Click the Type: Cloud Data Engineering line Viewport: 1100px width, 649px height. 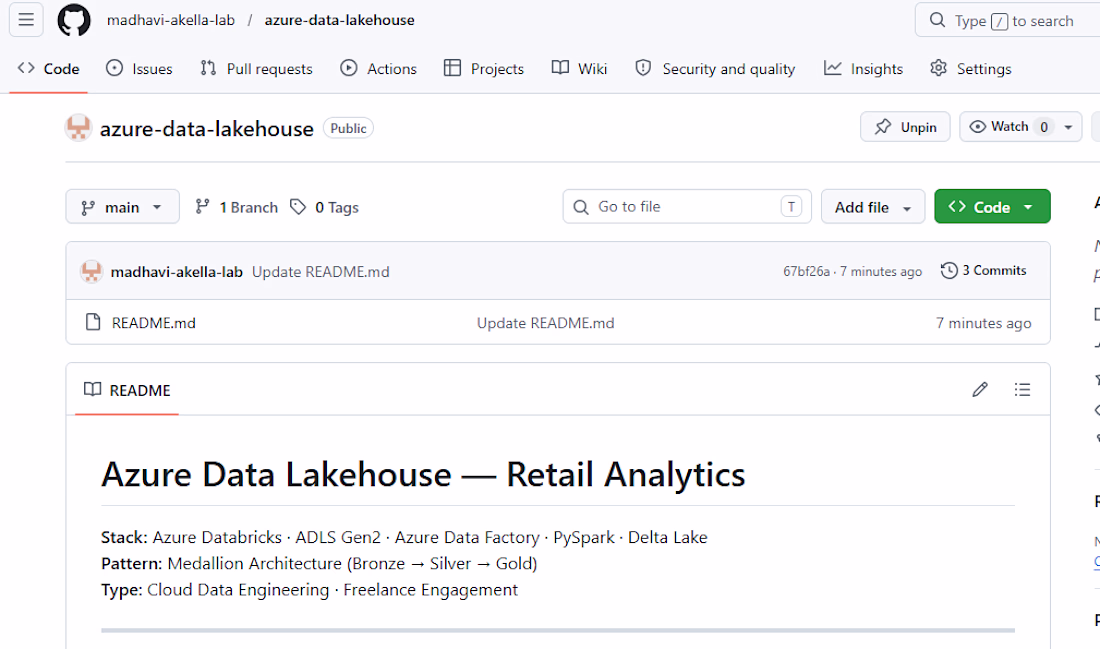pos(309,590)
